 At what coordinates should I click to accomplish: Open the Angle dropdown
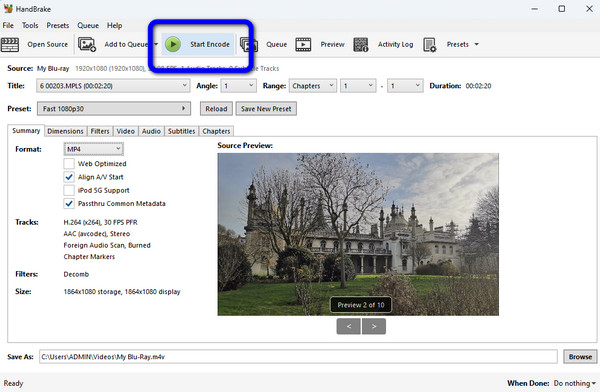[x=239, y=86]
